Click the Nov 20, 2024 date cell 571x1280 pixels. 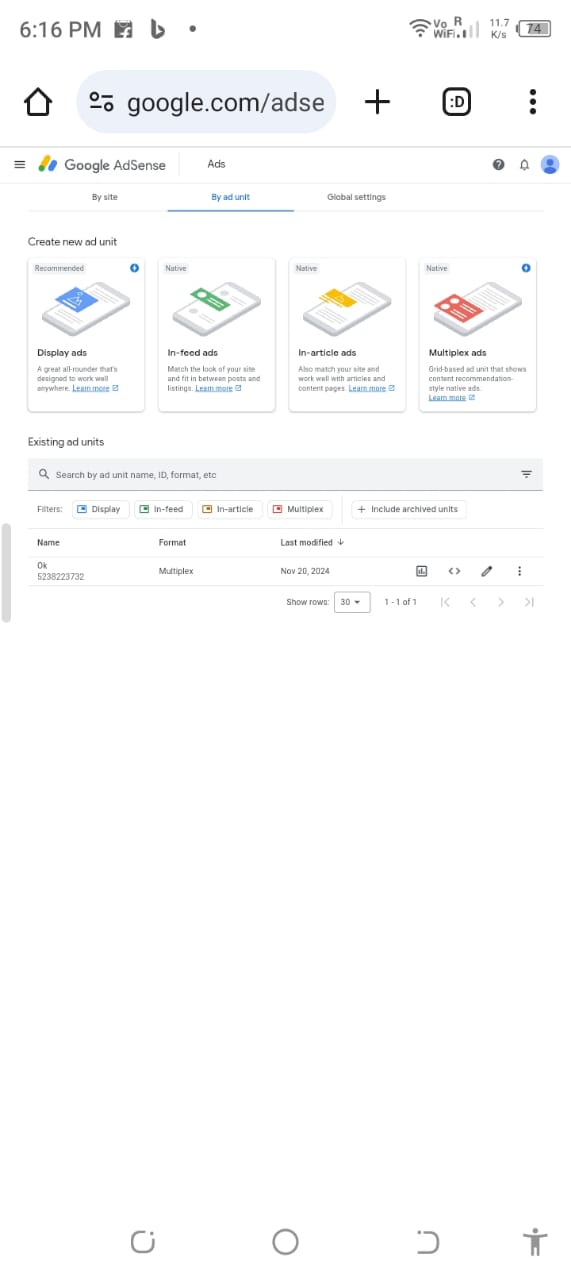tap(305, 571)
